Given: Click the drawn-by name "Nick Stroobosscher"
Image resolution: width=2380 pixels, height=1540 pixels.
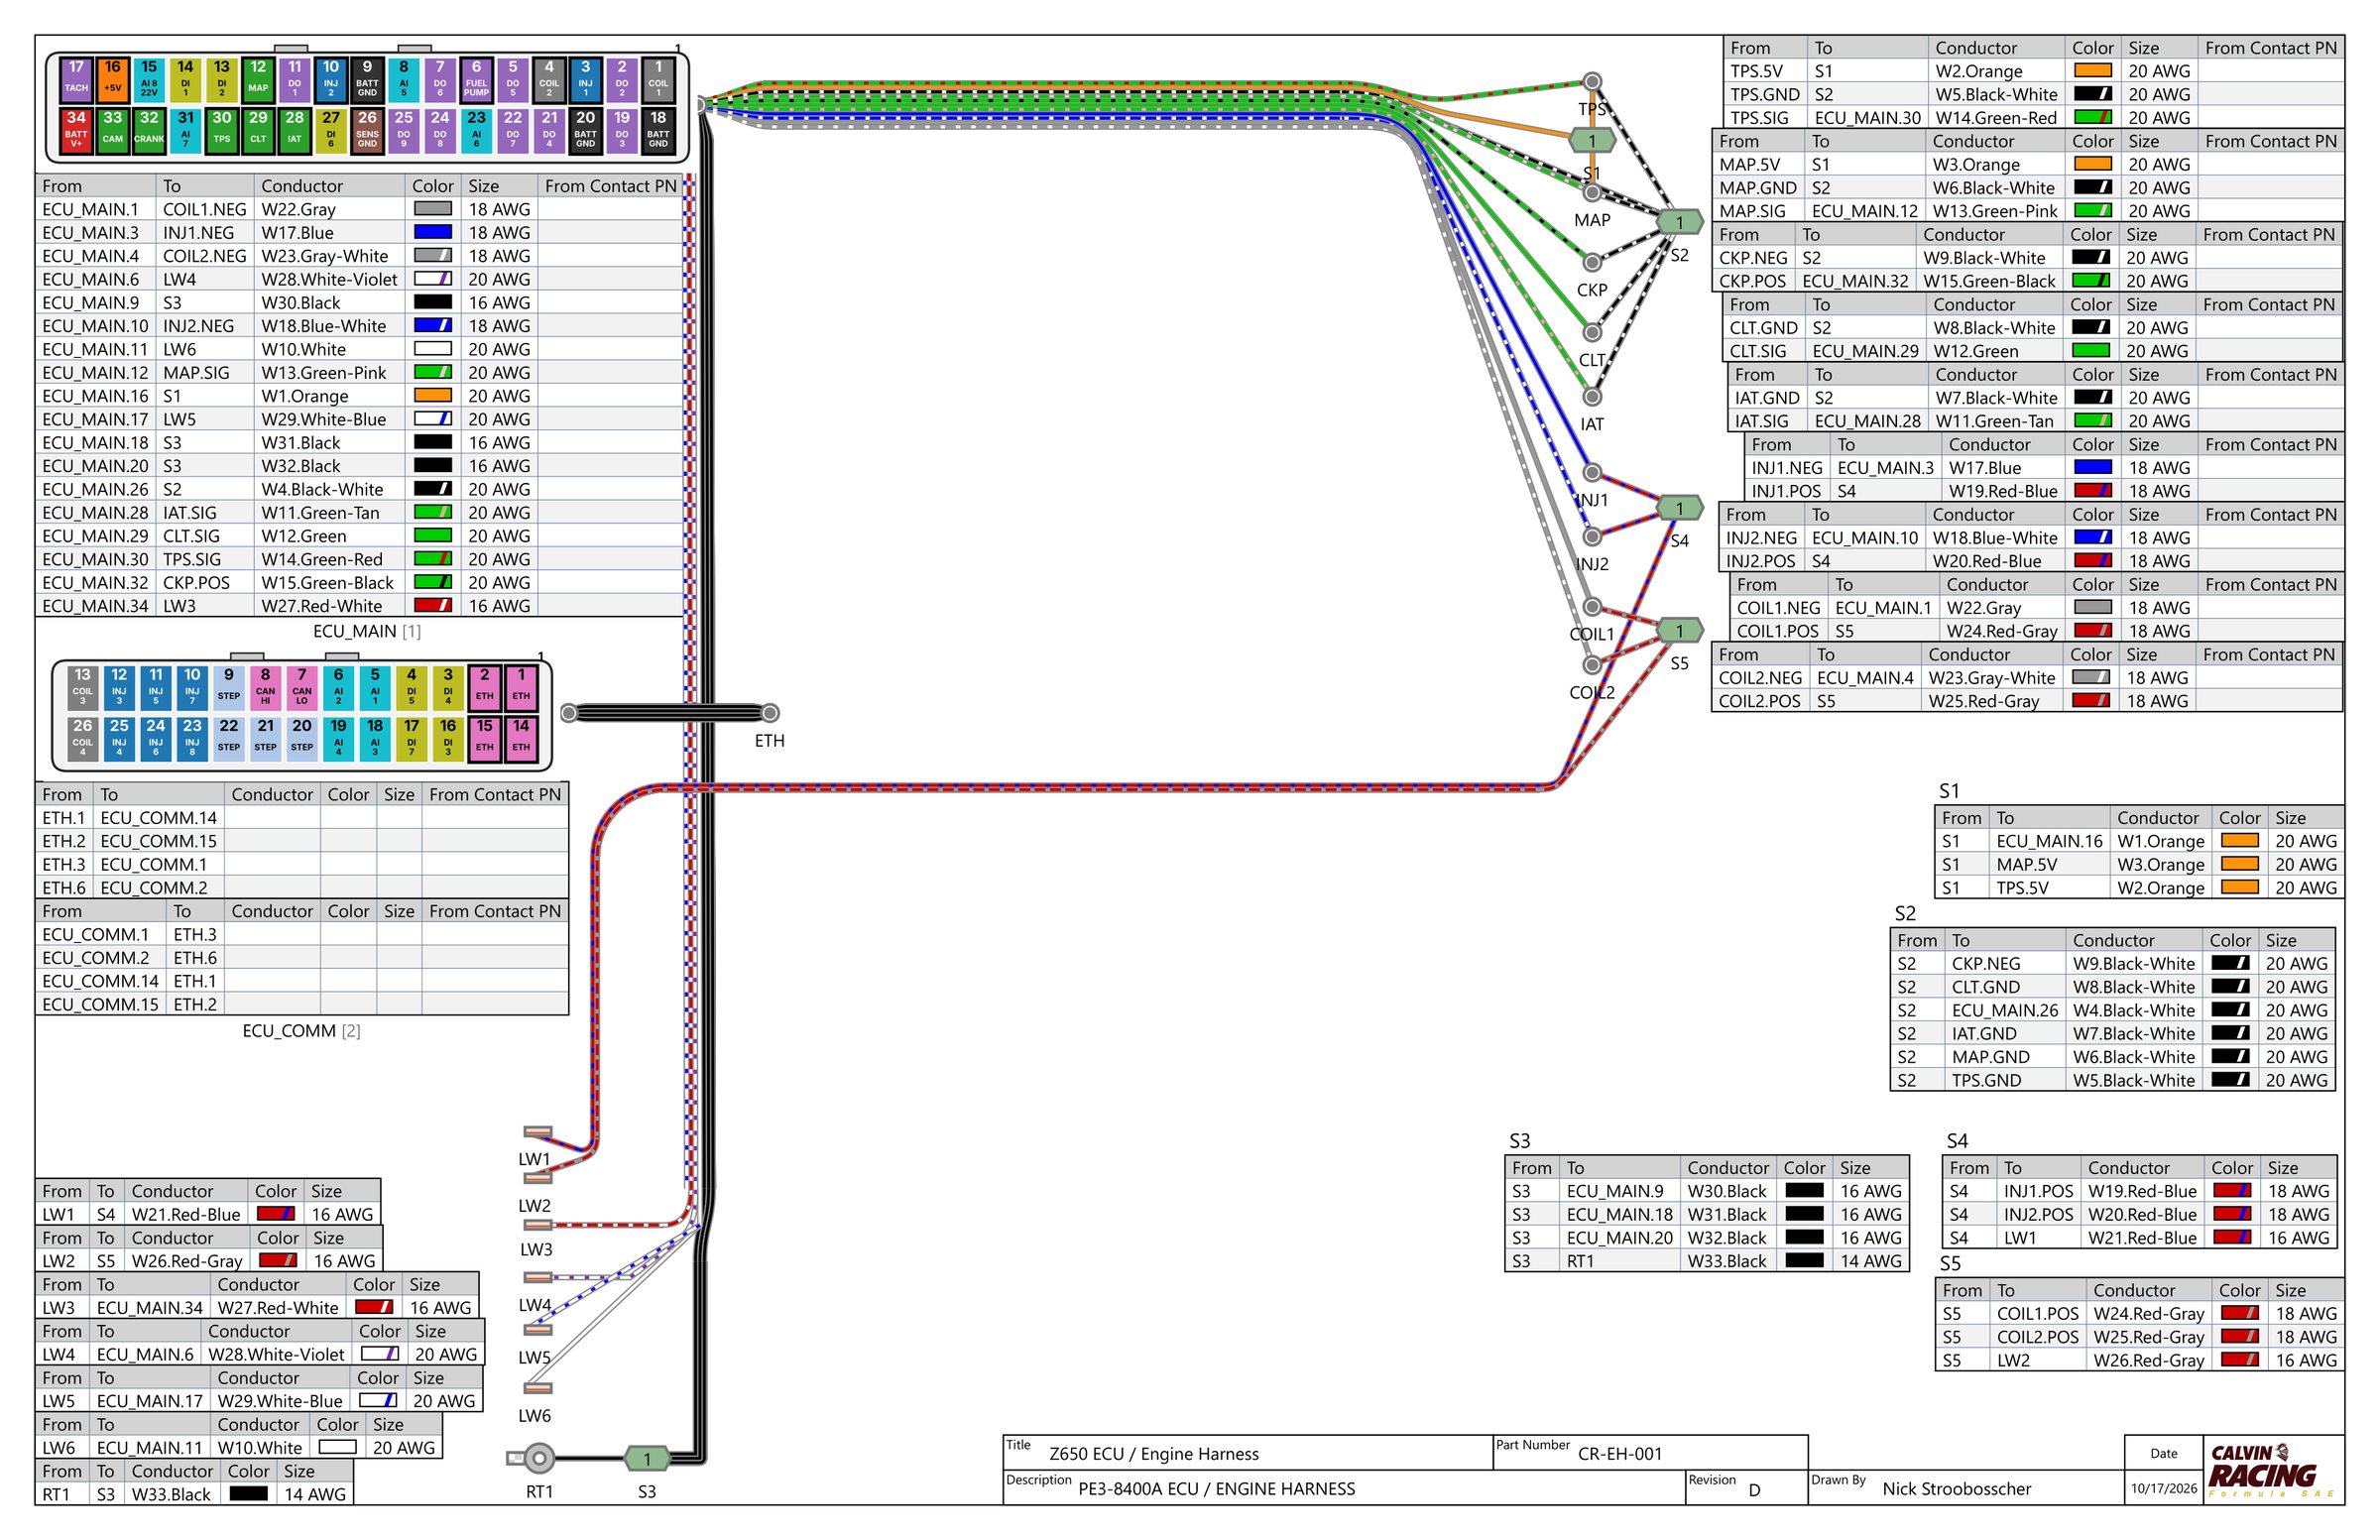Looking at the screenshot, I should [1956, 1489].
